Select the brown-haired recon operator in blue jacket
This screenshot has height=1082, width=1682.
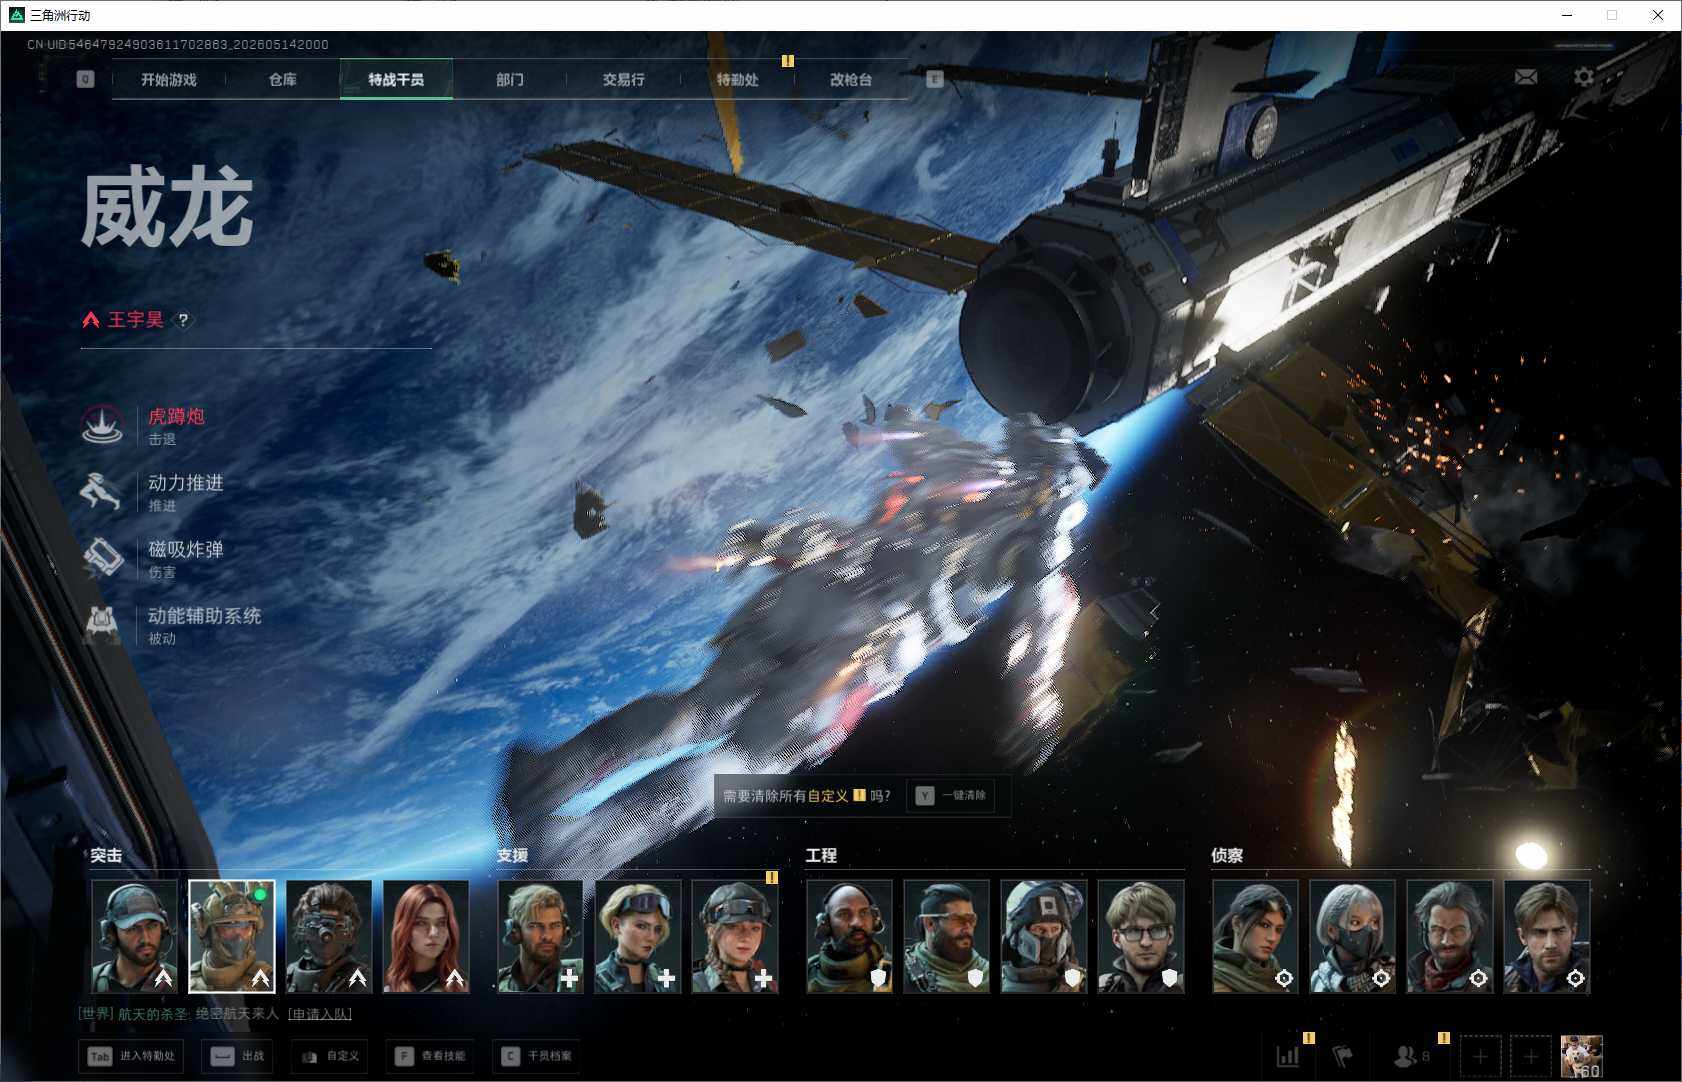tap(1547, 937)
